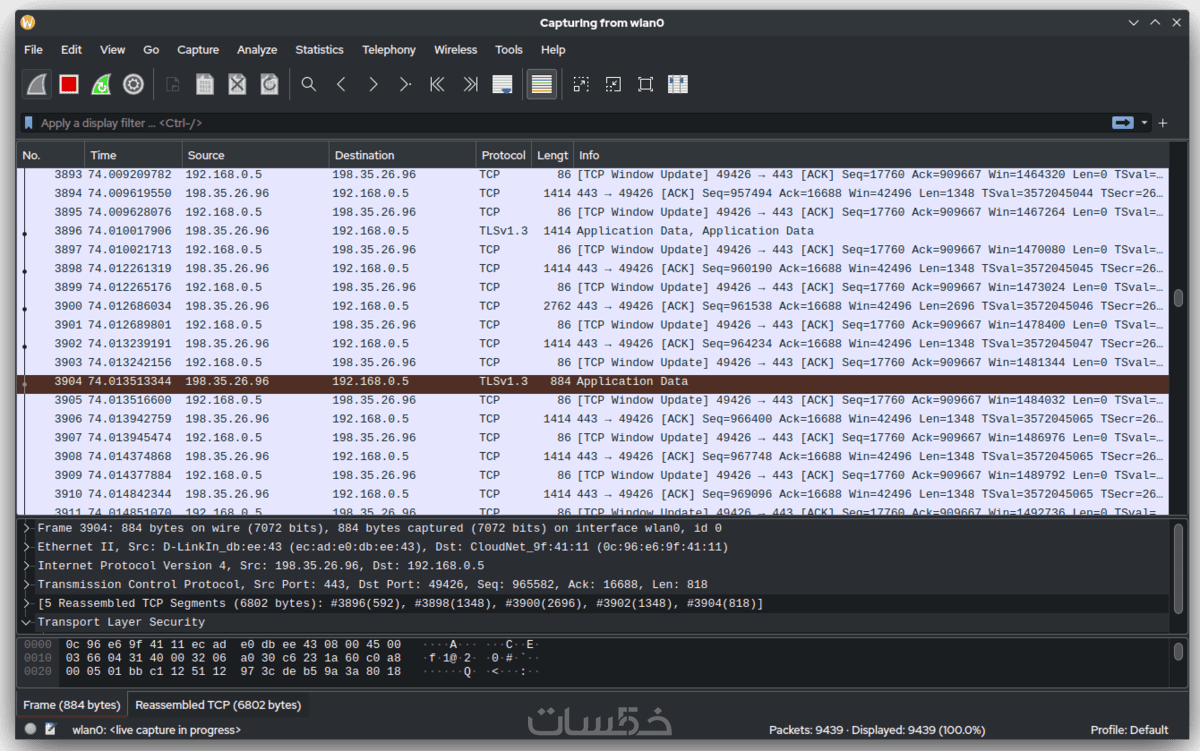Image resolution: width=1200 pixels, height=751 pixels.
Task: Open capture file properties status icon
Action: tap(50, 730)
